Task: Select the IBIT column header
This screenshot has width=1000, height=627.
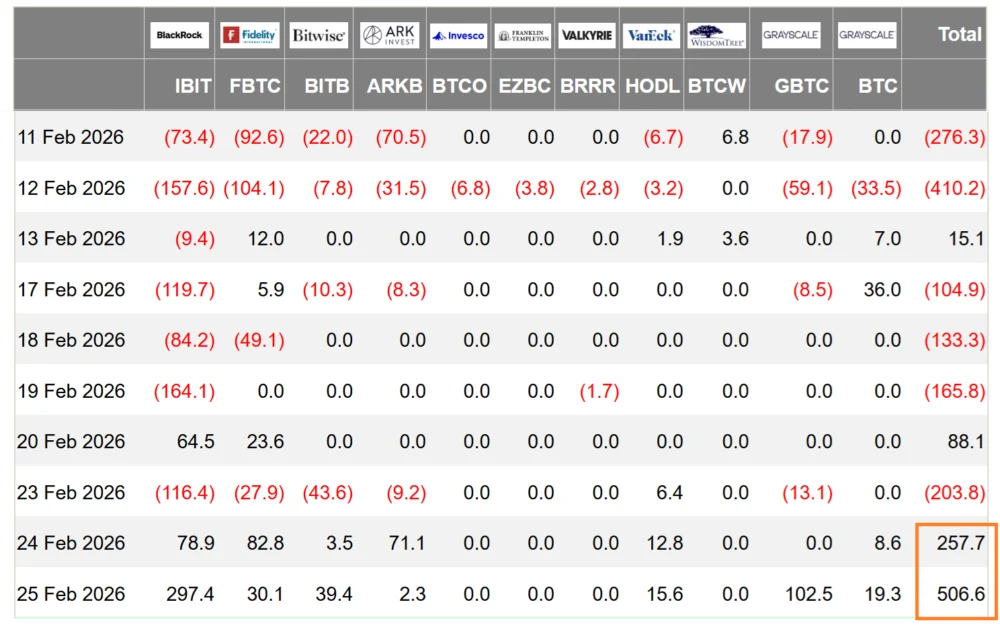Action: tap(192, 86)
